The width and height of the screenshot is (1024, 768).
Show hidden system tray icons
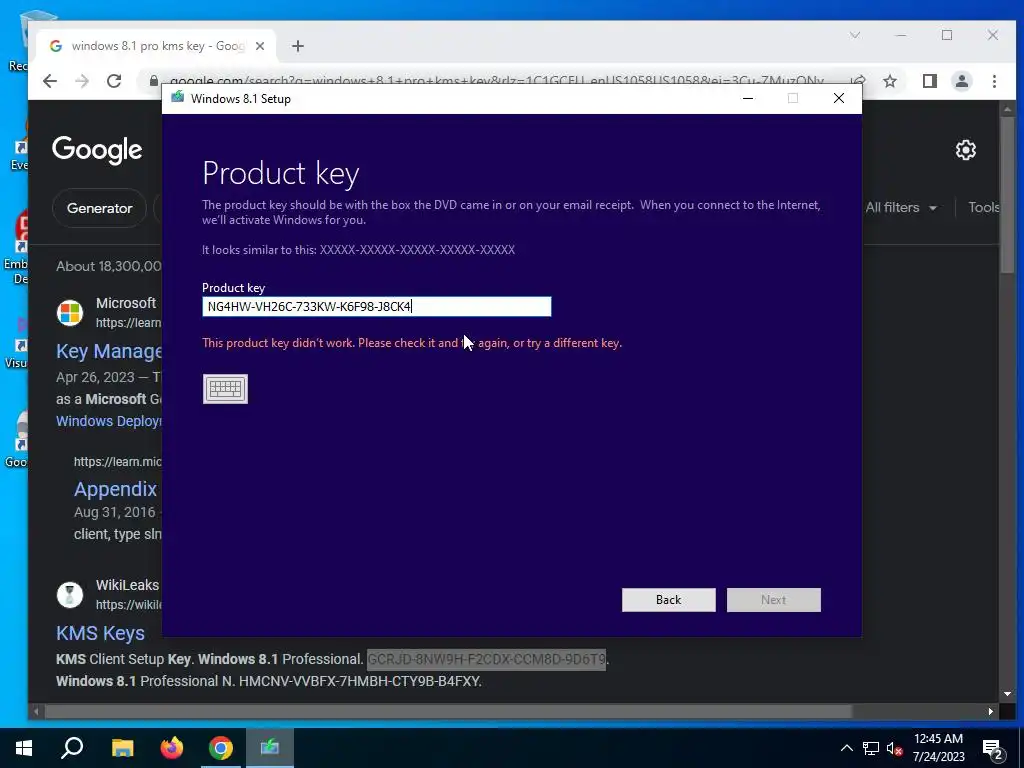(846, 748)
